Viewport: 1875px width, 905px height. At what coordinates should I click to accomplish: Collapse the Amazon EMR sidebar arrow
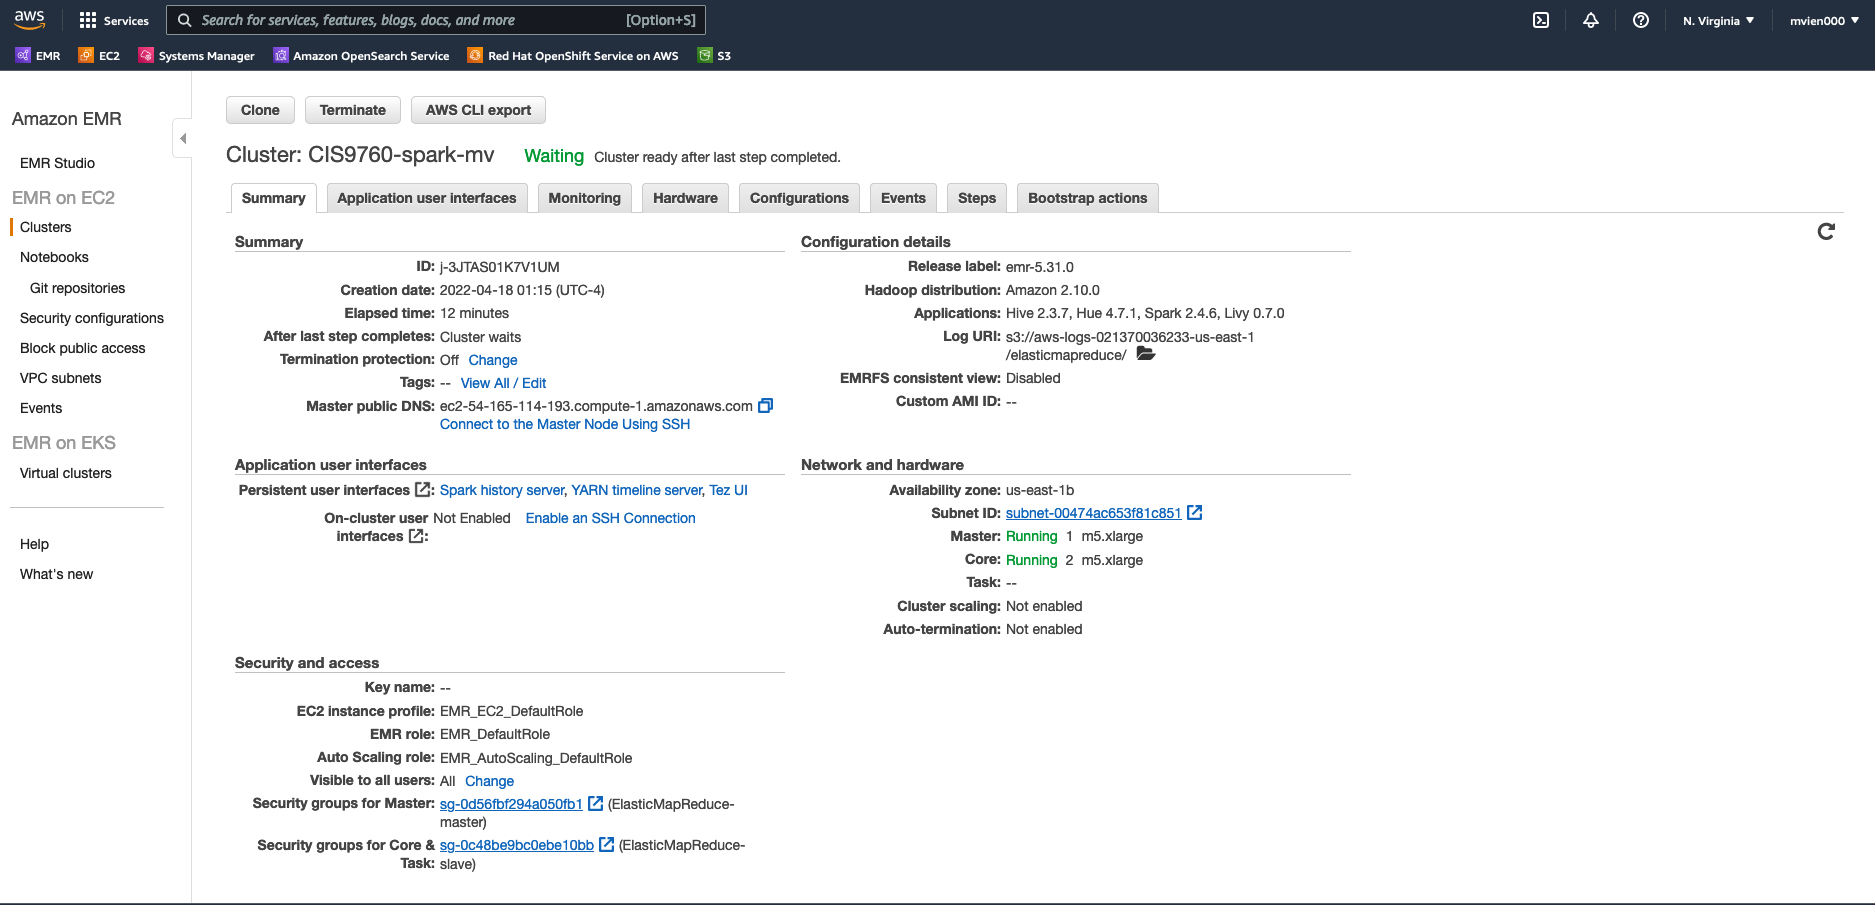point(182,138)
